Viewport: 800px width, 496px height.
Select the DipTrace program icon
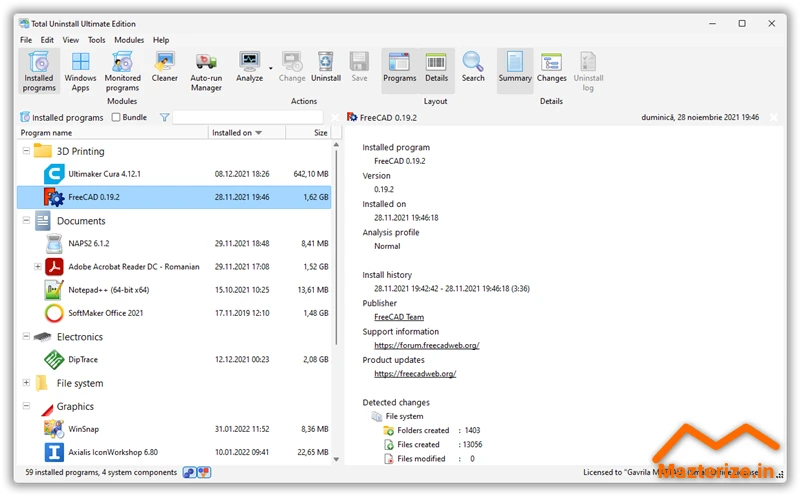54,359
